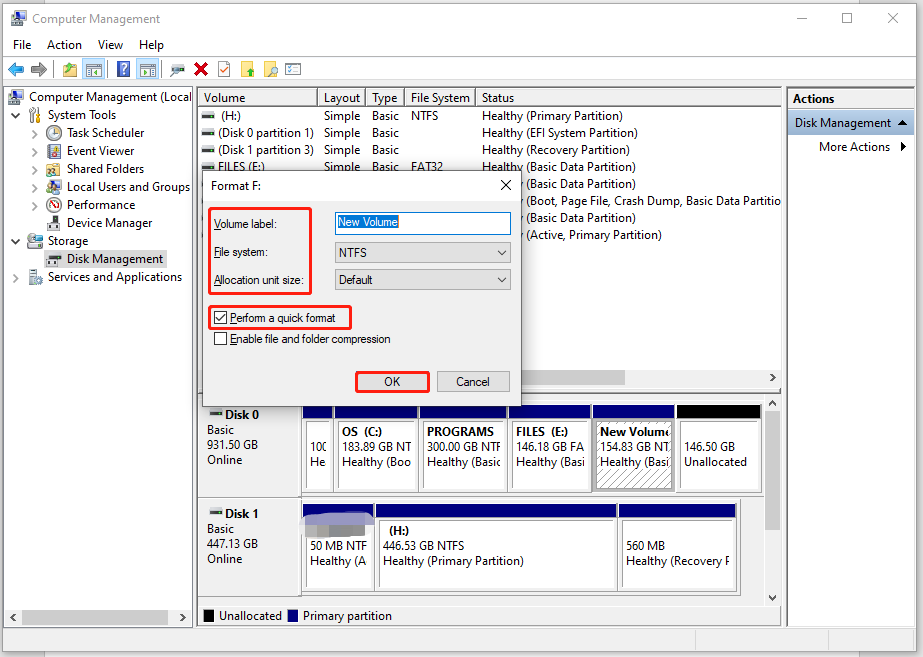Click the Task Scheduler clock icon
The width and height of the screenshot is (923, 657).
pos(54,133)
